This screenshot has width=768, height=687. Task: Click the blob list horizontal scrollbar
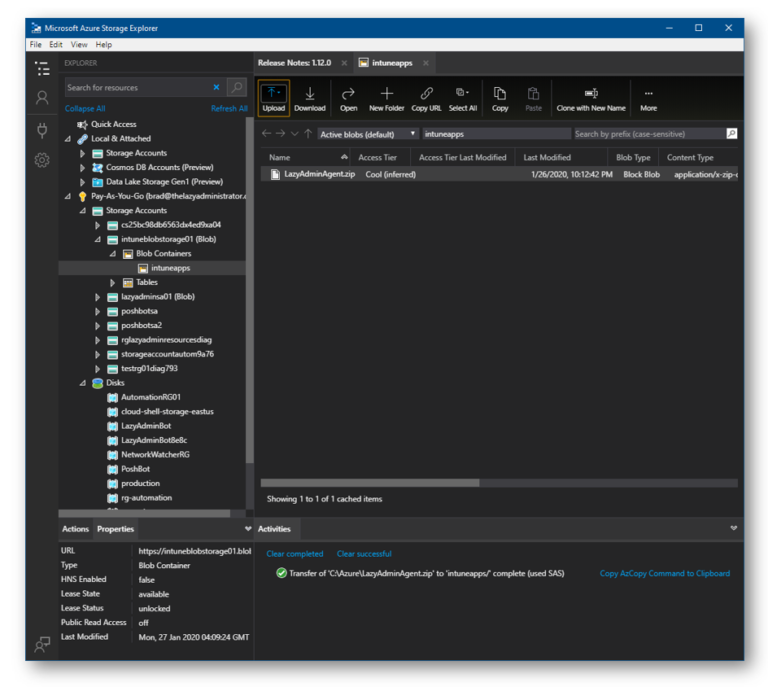[x=370, y=483]
